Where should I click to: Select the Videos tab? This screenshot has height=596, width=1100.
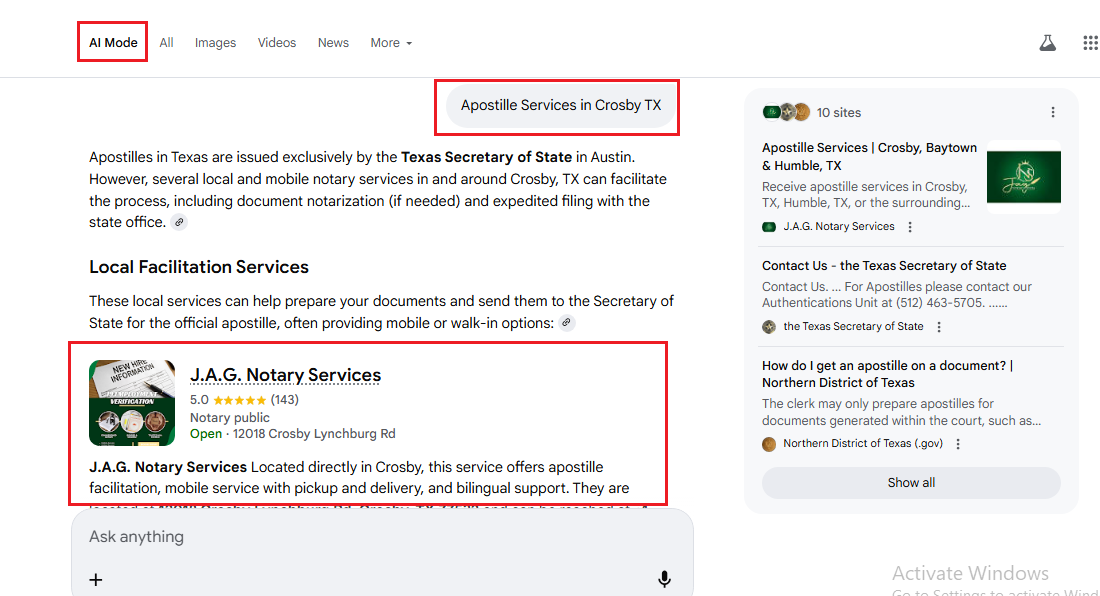[x=277, y=43]
